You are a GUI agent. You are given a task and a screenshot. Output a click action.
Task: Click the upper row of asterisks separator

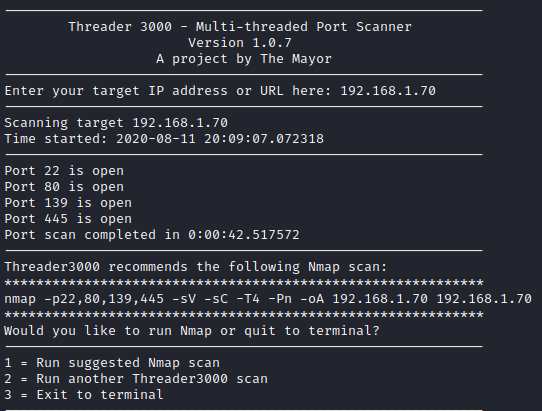click(244, 283)
